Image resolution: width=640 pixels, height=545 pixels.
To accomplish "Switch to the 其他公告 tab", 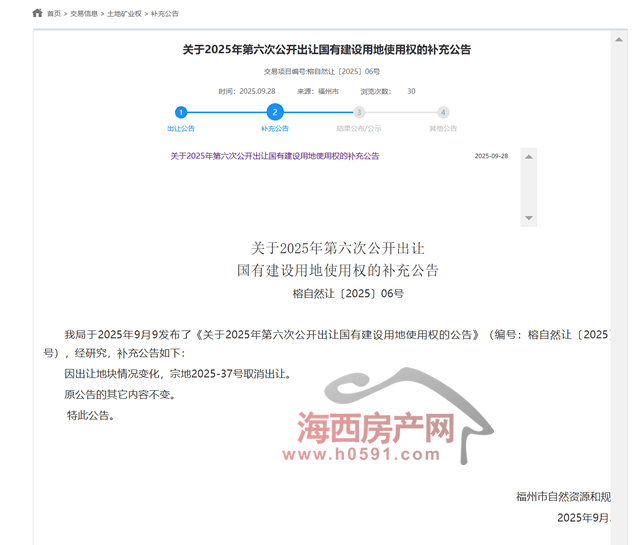I will (443, 129).
